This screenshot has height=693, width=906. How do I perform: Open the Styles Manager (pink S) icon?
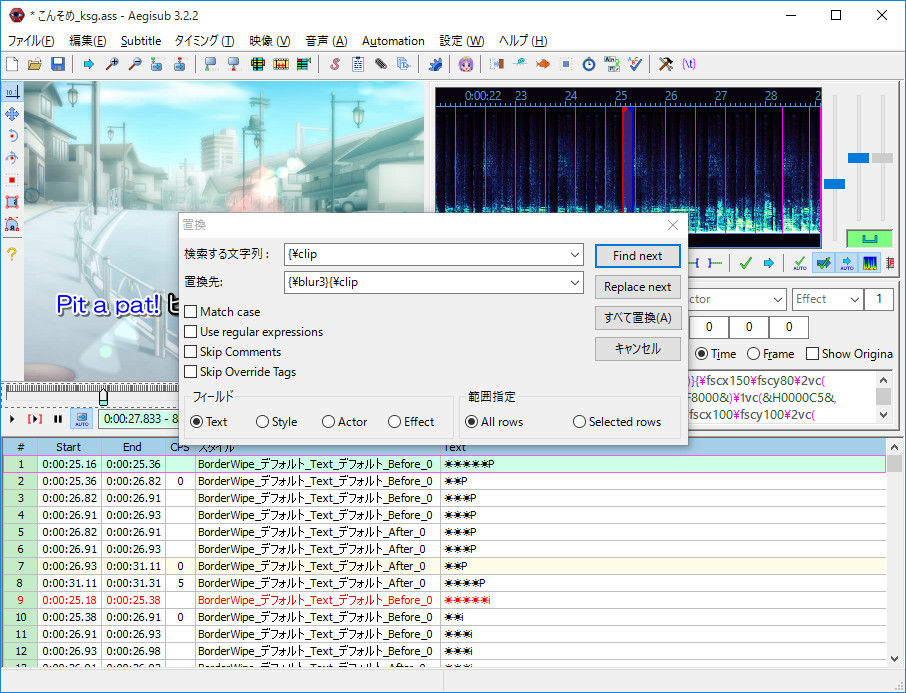pyautogui.click(x=335, y=64)
